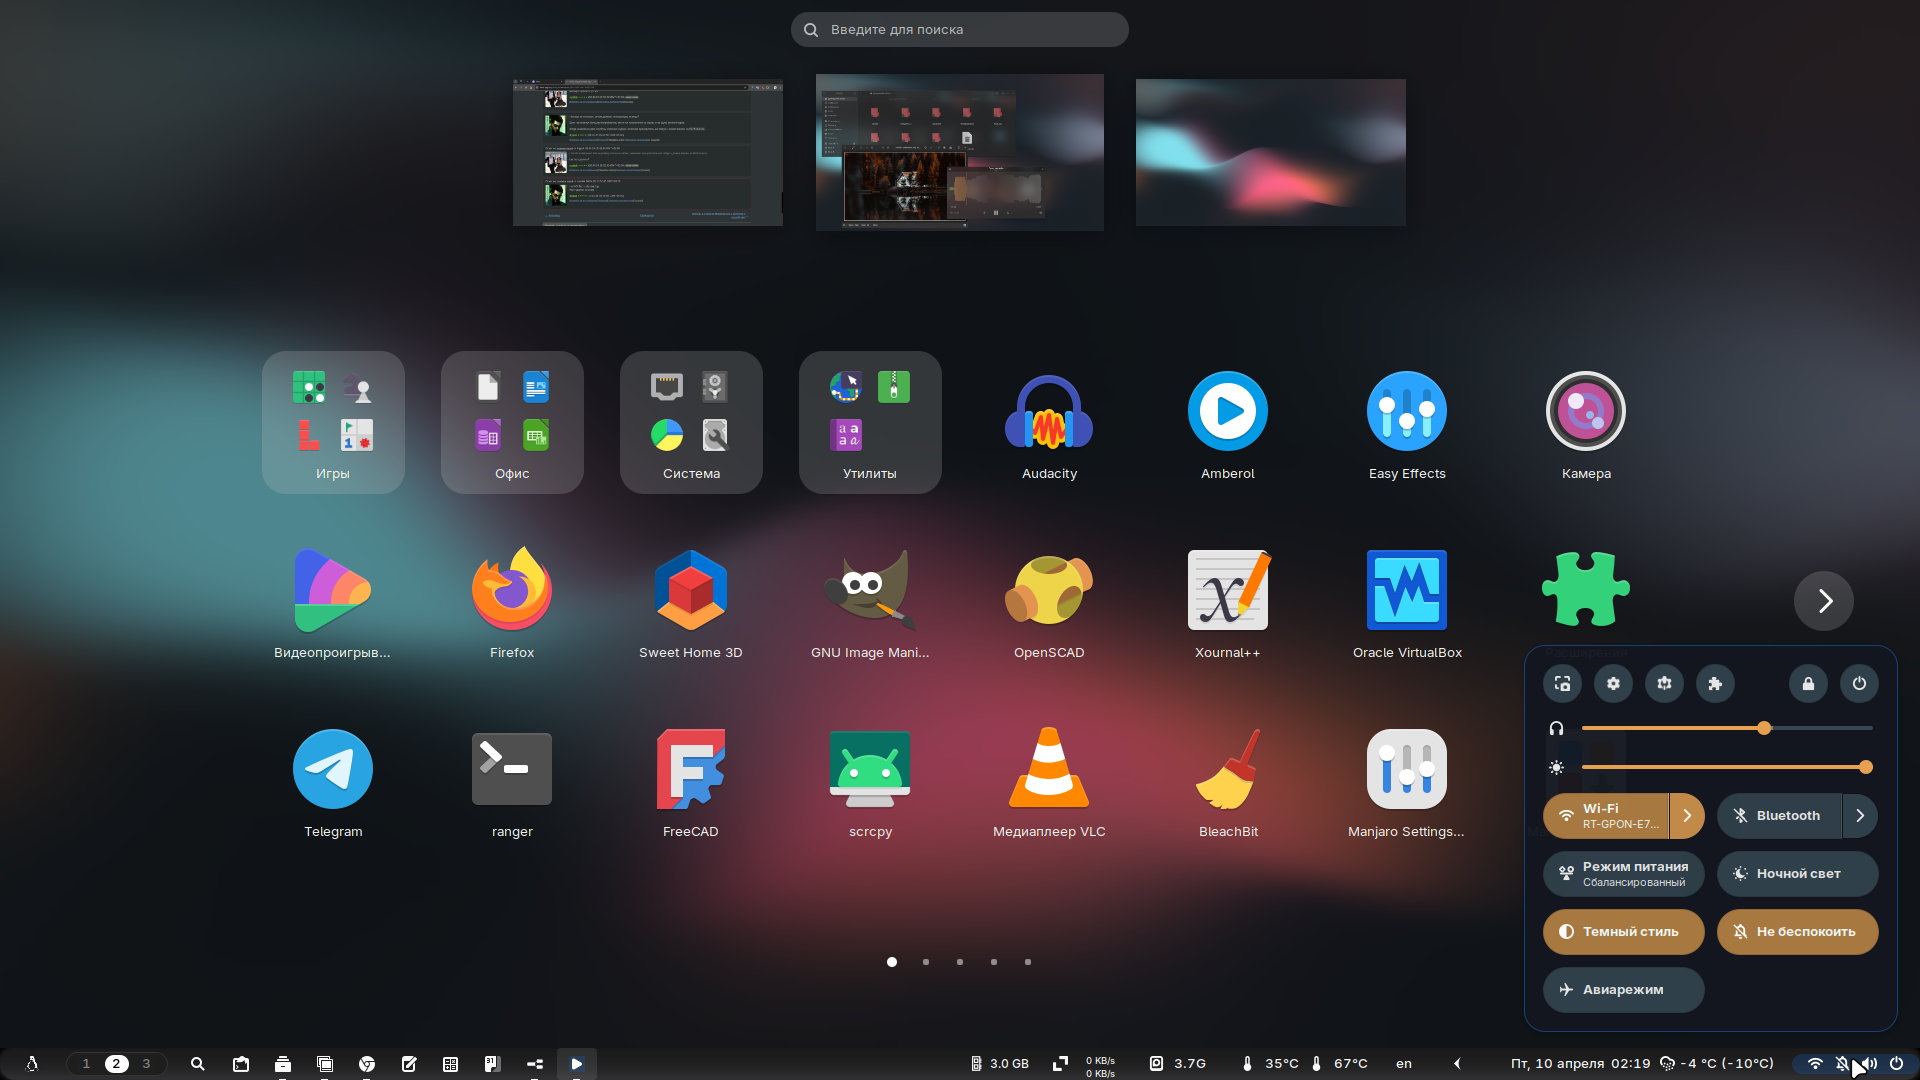Disable Do Not Disturb mode

1797,932
